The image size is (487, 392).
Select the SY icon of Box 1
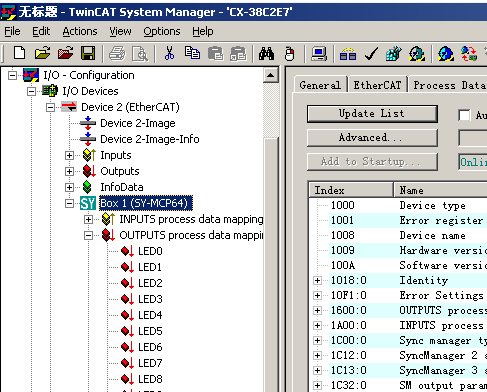click(x=88, y=203)
